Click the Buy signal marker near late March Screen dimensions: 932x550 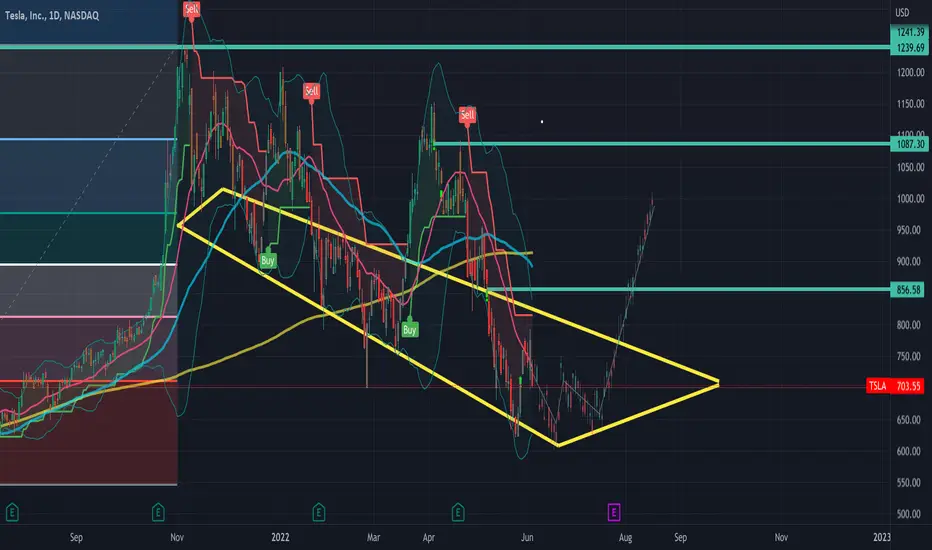[410, 330]
